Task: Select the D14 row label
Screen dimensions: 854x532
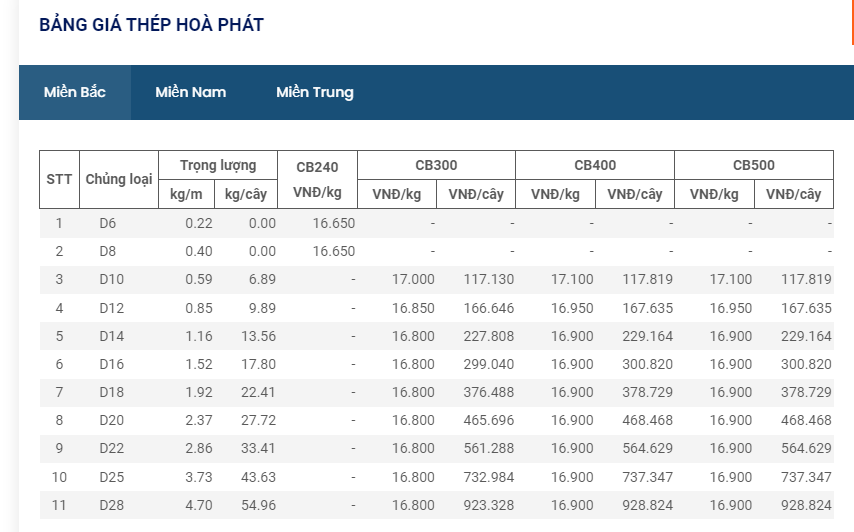Action: point(112,336)
